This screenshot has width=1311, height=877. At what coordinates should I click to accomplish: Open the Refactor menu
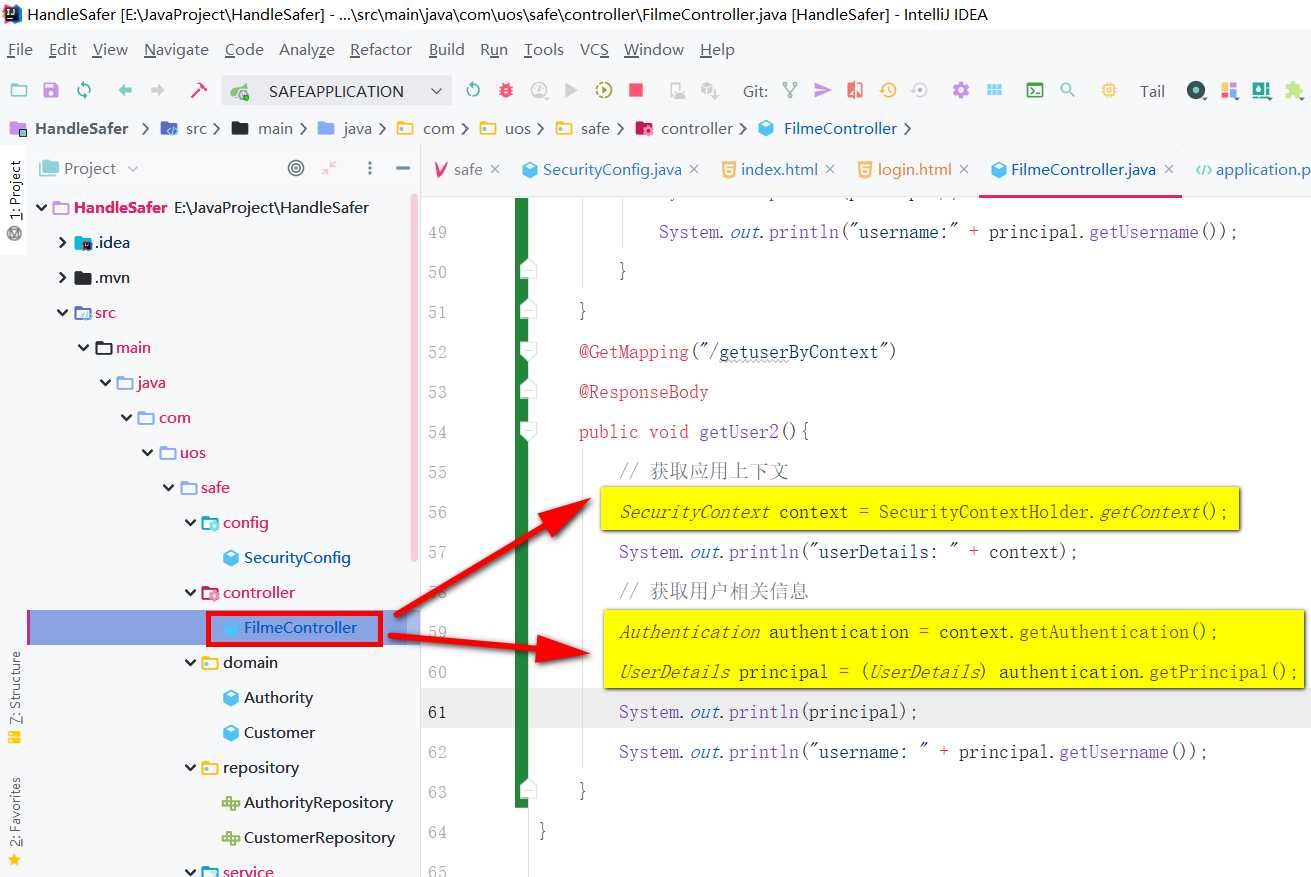click(x=381, y=49)
